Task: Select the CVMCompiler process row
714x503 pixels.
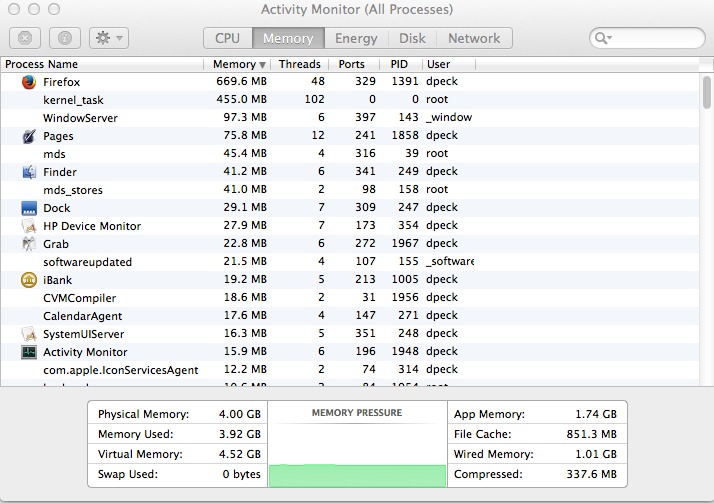Action: [350, 298]
